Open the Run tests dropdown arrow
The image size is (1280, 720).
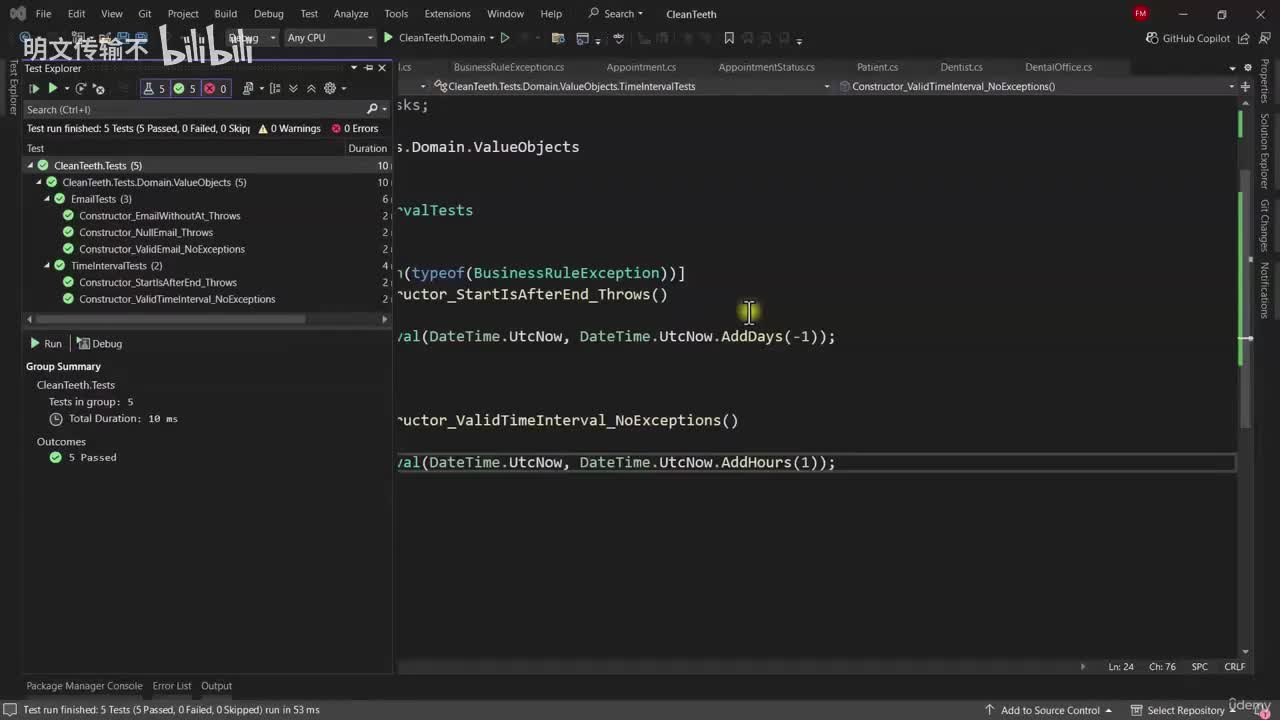click(x=67, y=89)
